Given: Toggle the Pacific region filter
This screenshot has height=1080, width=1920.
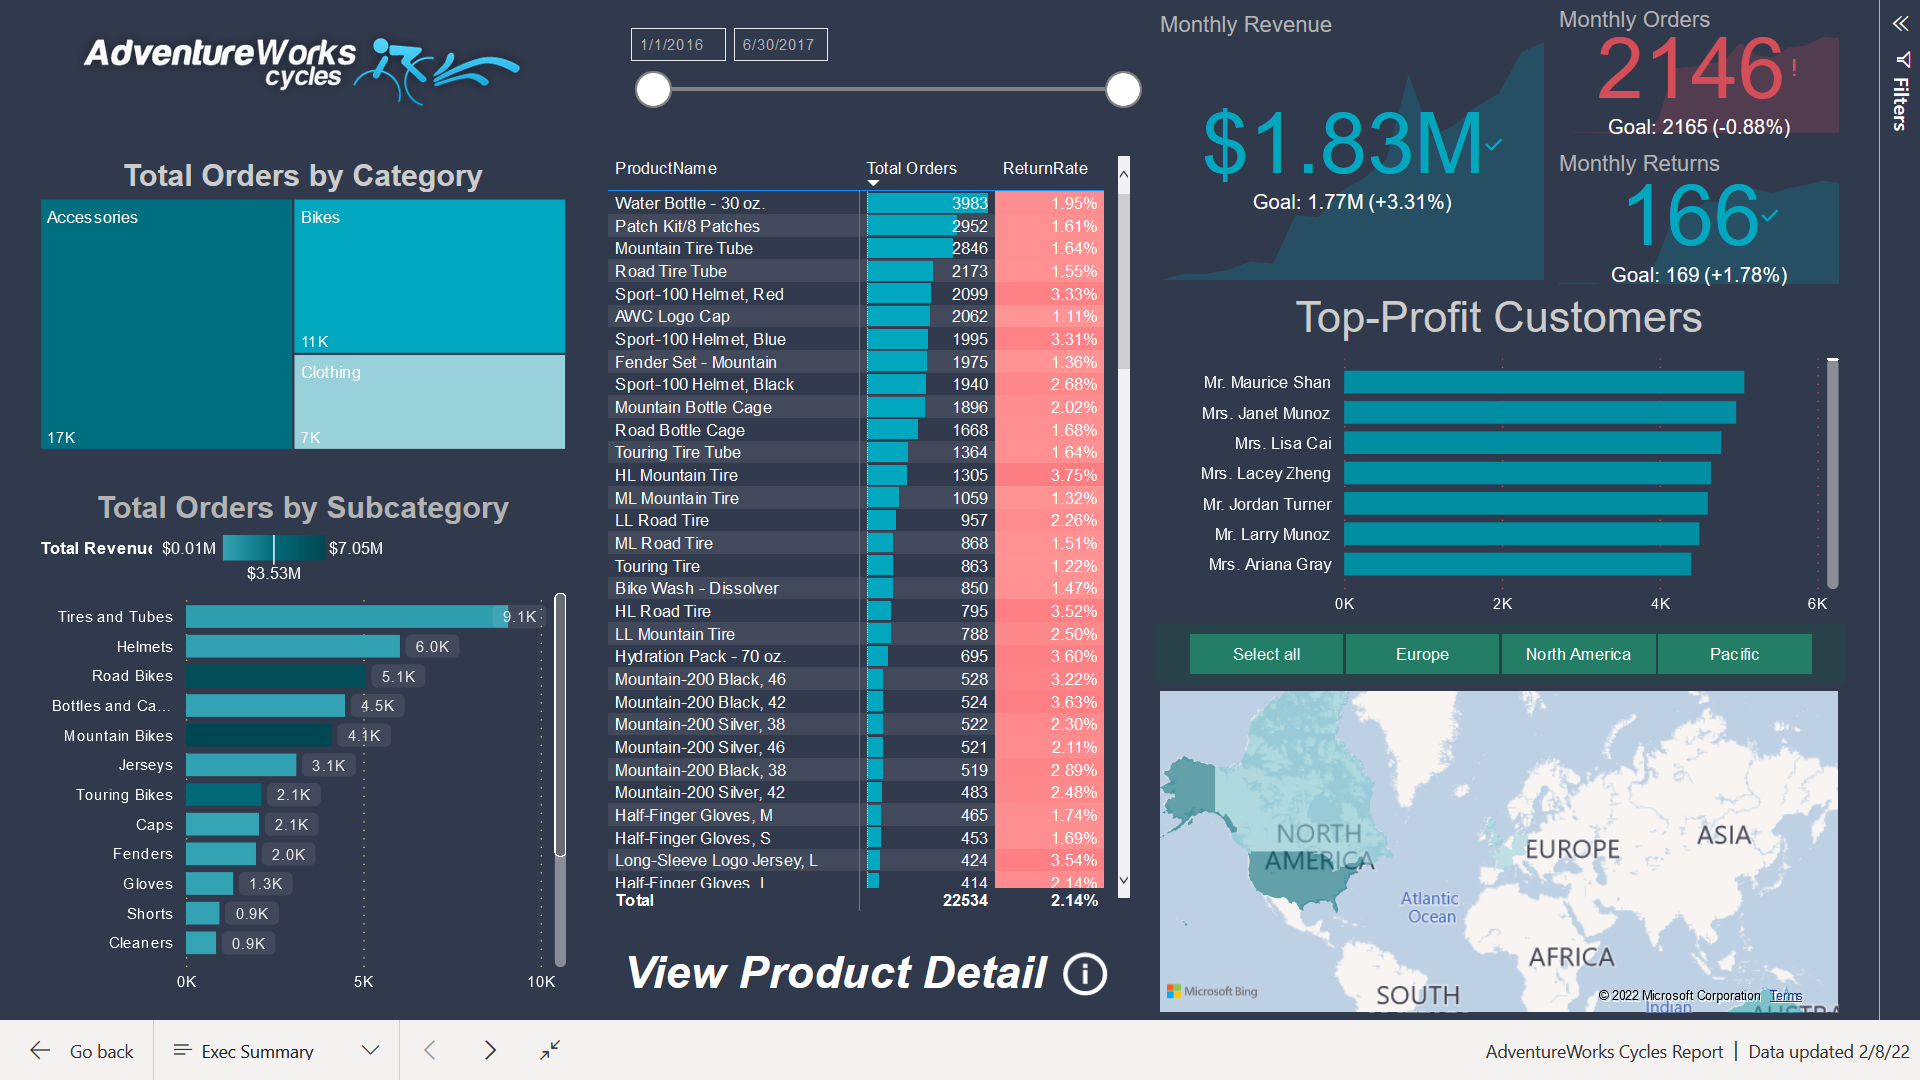Looking at the screenshot, I should pos(1734,654).
